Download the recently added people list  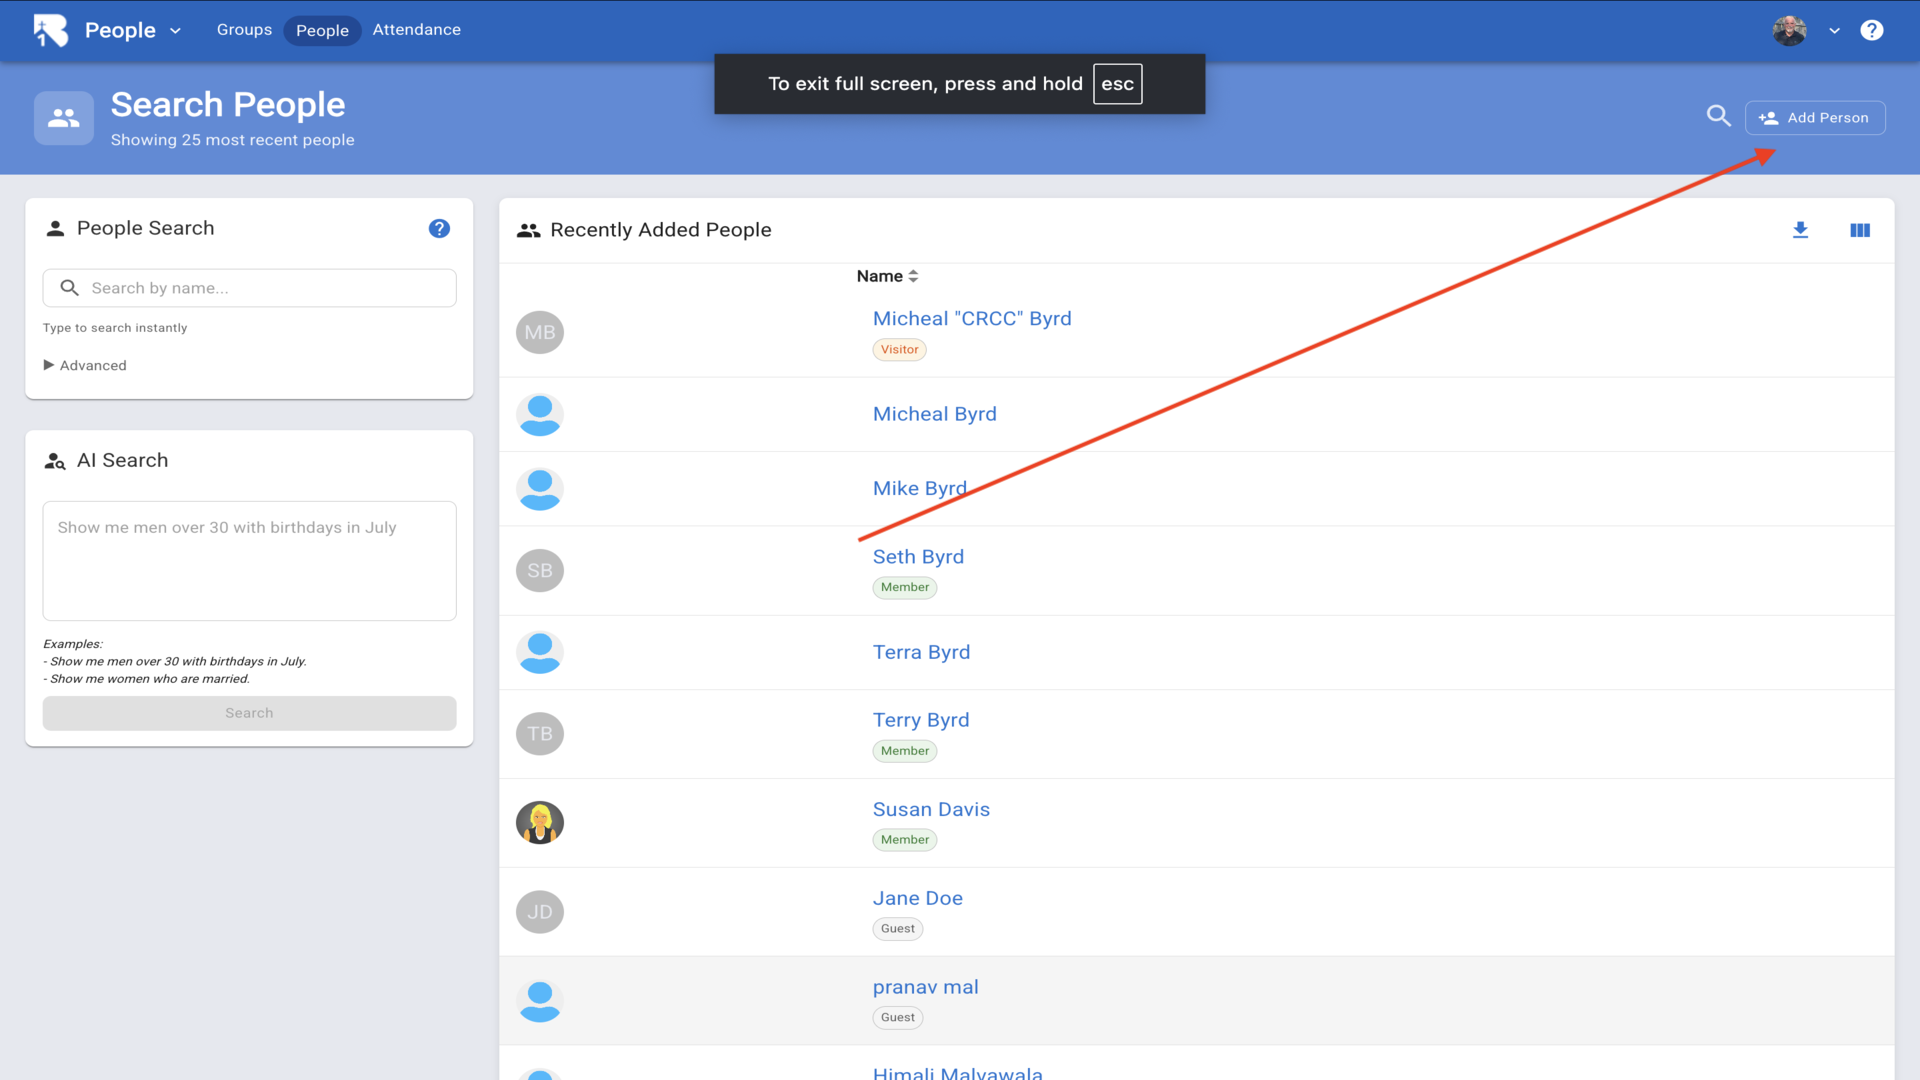pyautogui.click(x=1800, y=230)
